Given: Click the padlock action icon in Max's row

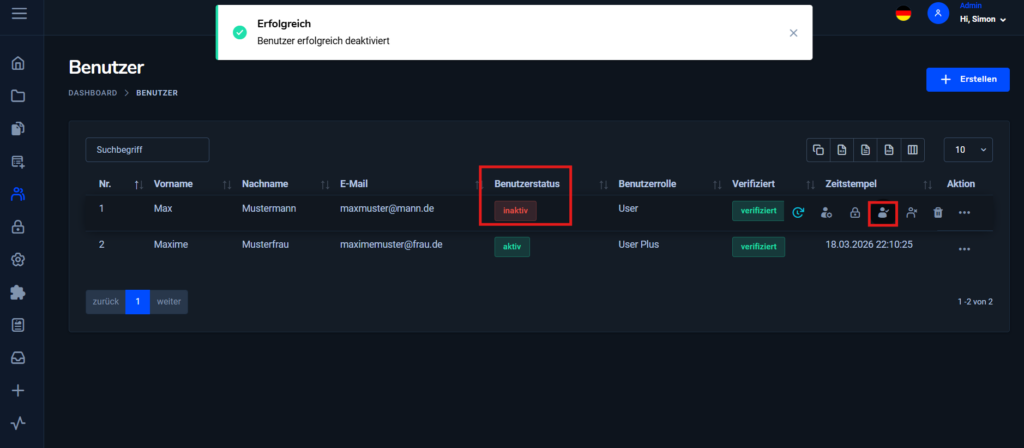Looking at the screenshot, I should point(854,212).
